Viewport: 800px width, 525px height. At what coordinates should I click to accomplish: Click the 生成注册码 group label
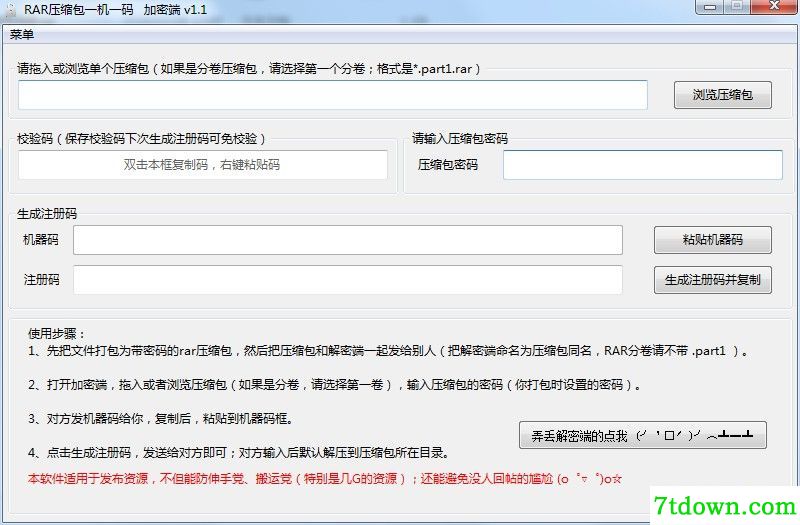click(x=47, y=214)
